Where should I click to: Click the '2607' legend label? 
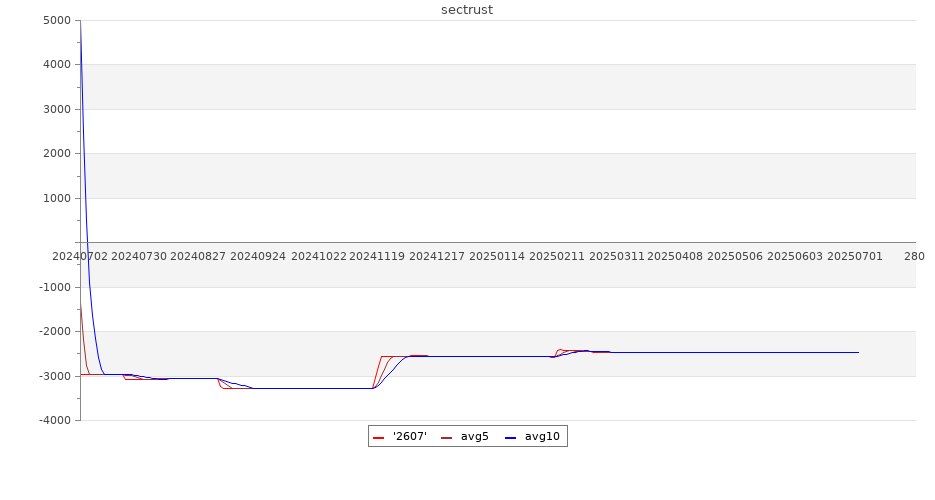(x=410, y=437)
